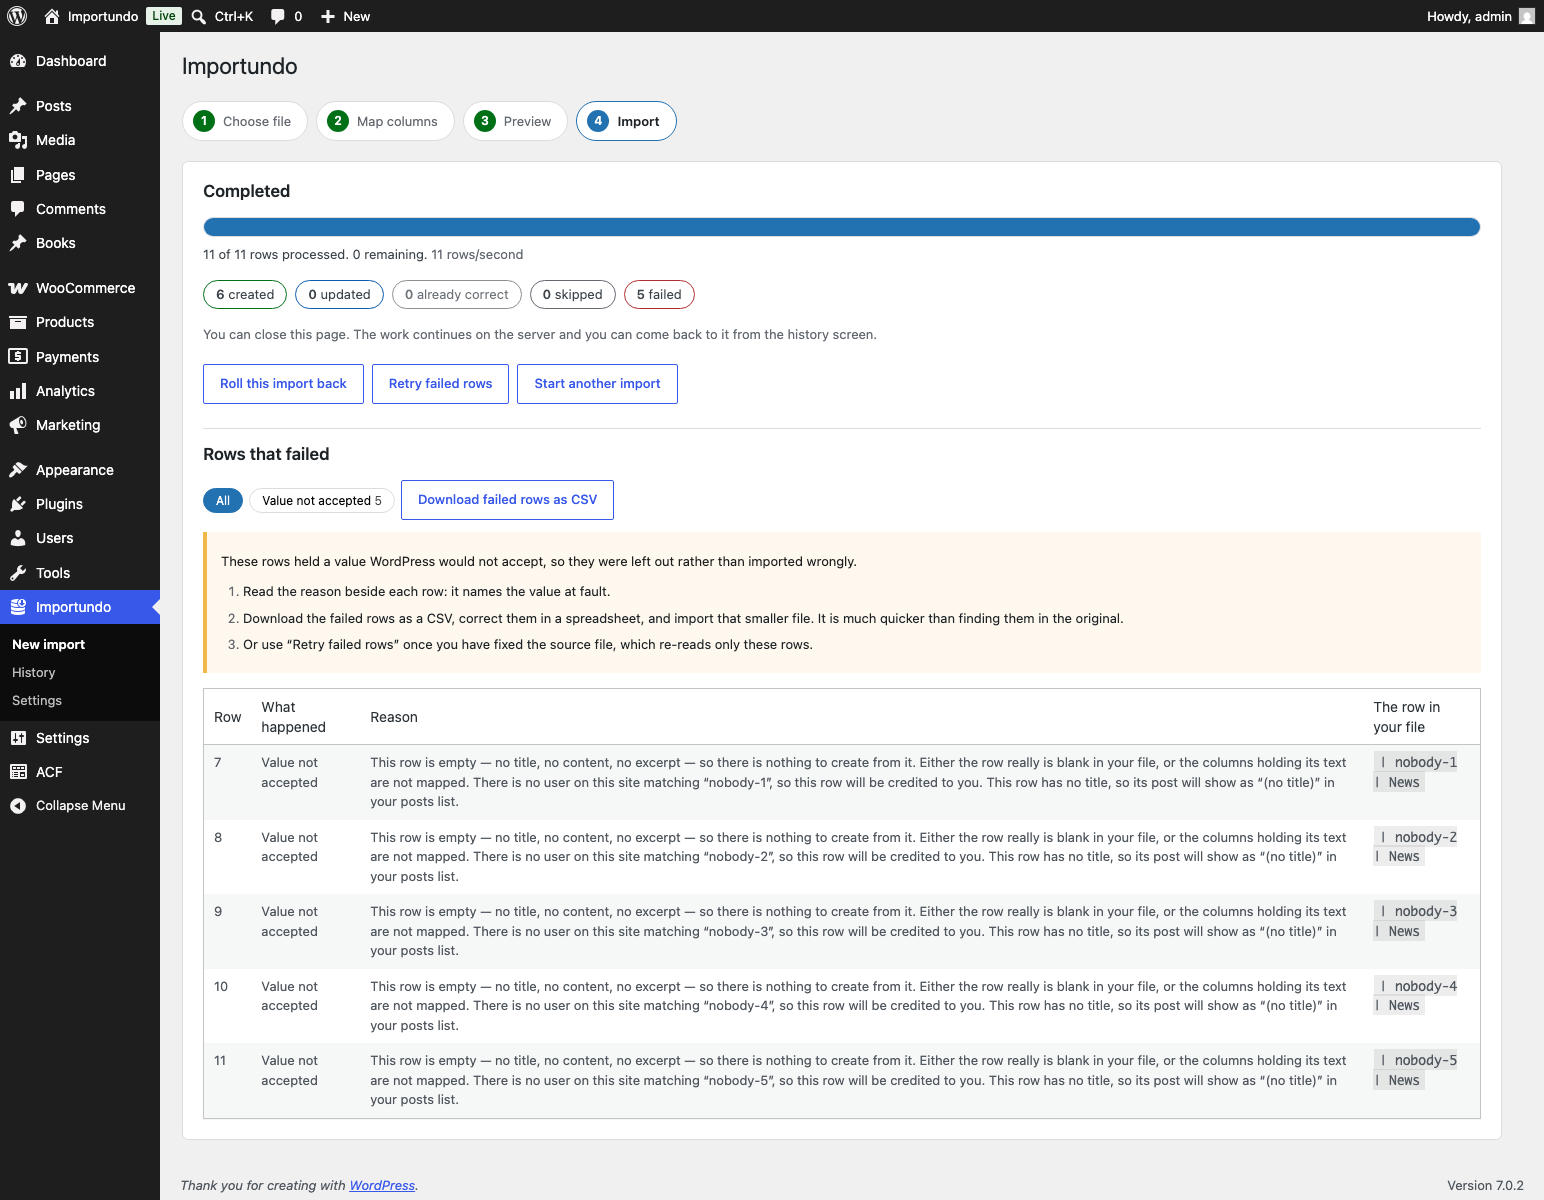Screen dimensions: 1544x1200
Task: Open the Ctrl+K search magnifier icon
Action: [x=199, y=16]
